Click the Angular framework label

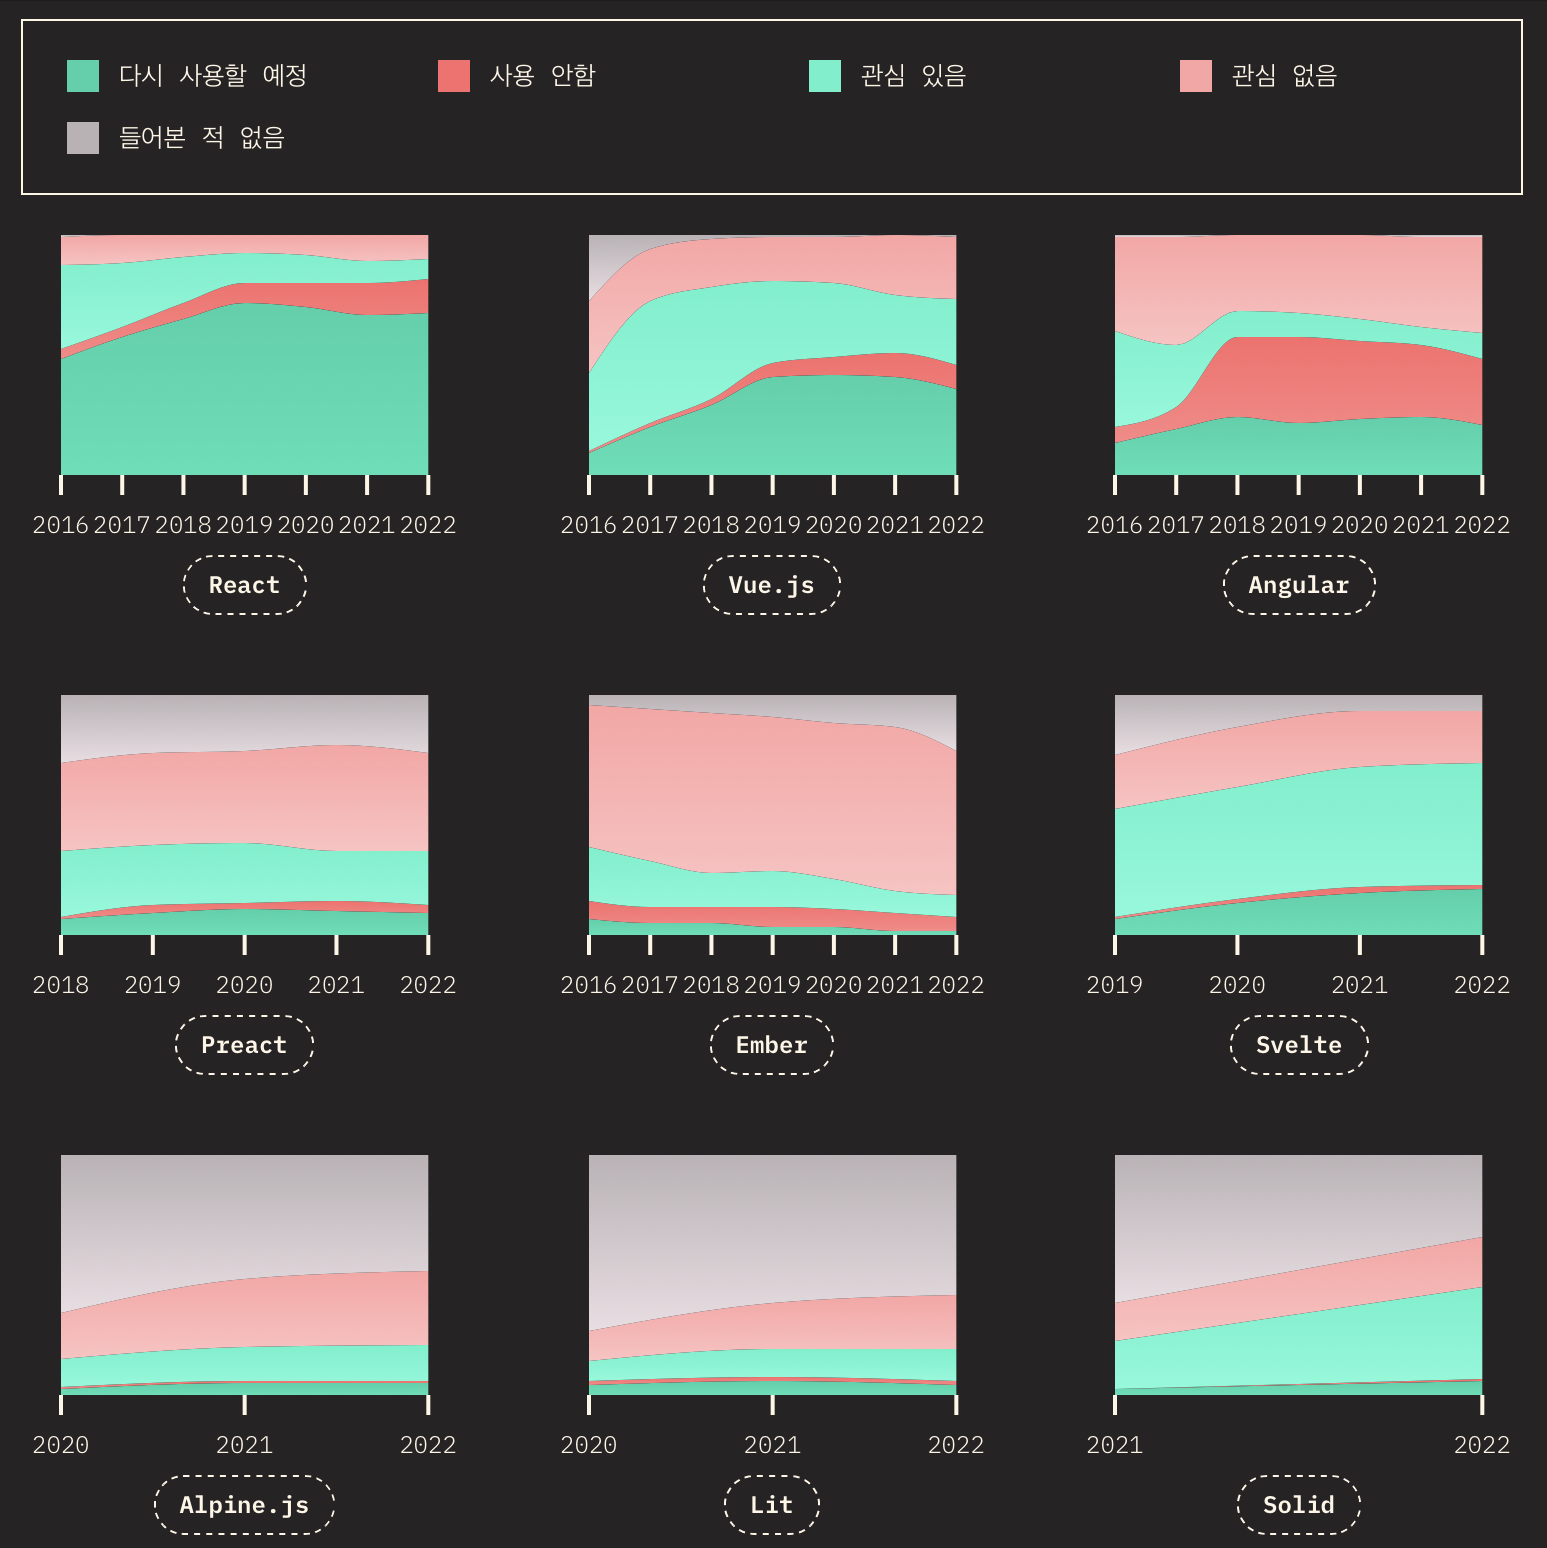click(x=1299, y=585)
